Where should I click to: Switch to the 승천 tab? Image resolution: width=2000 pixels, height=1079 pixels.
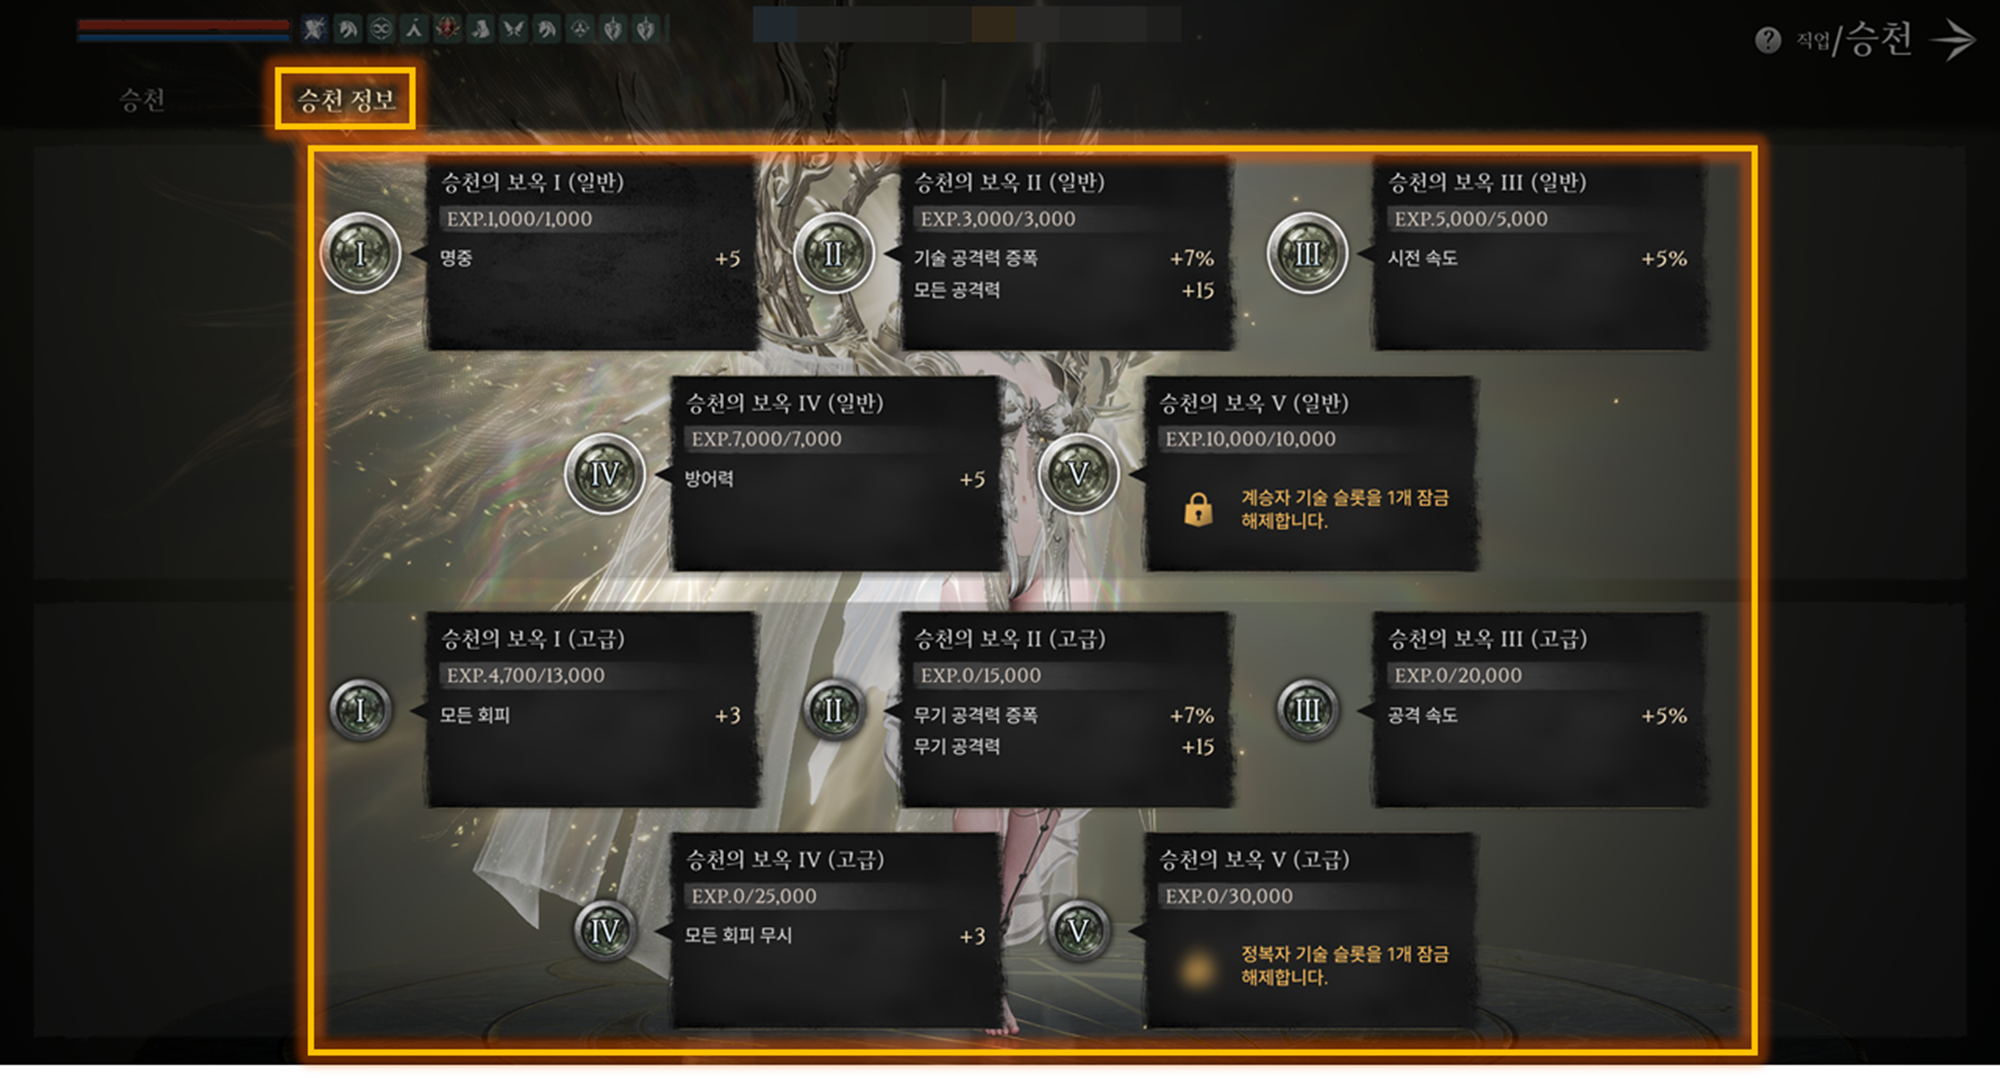tap(142, 99)
